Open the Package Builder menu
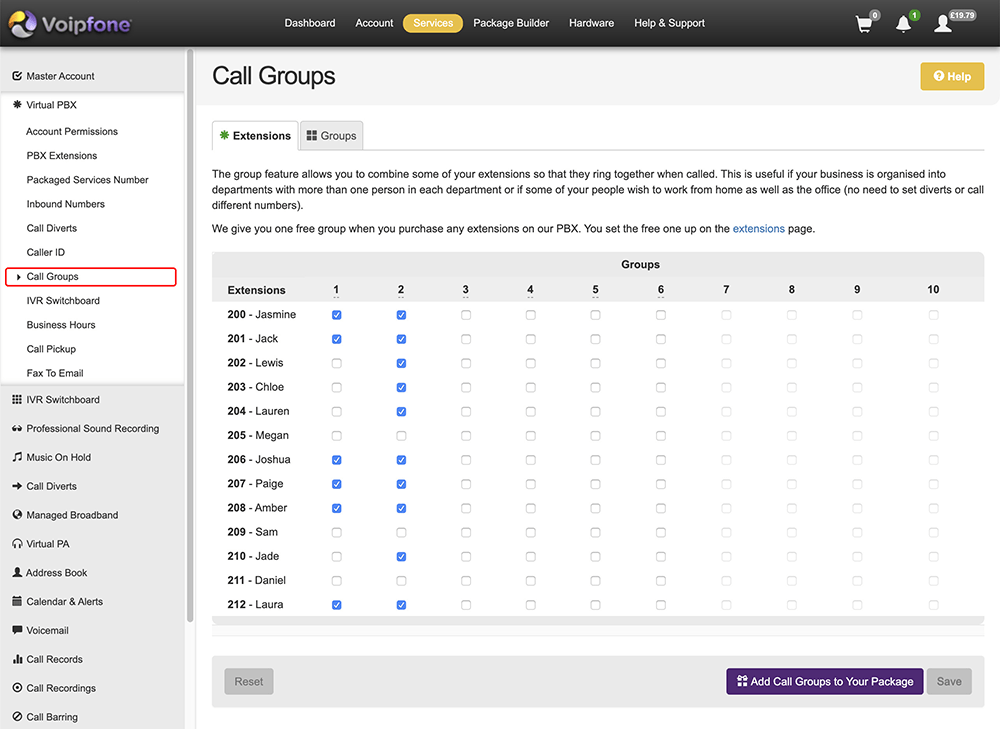Screen dimensions: 1000x729 (511, 23)
